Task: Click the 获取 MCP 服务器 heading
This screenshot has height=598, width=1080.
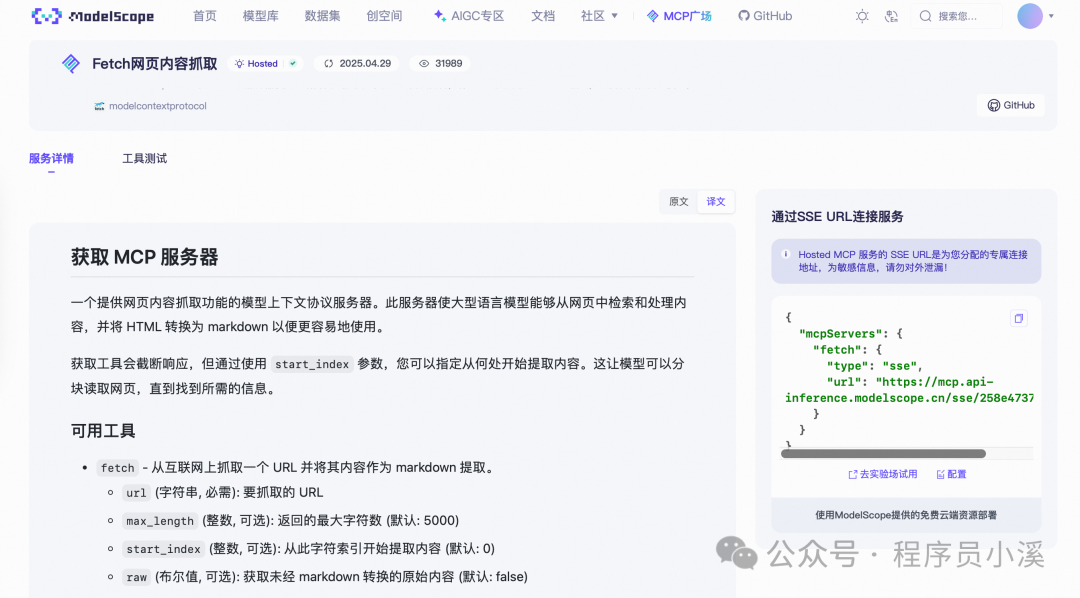Action: [x=145, y=257]
